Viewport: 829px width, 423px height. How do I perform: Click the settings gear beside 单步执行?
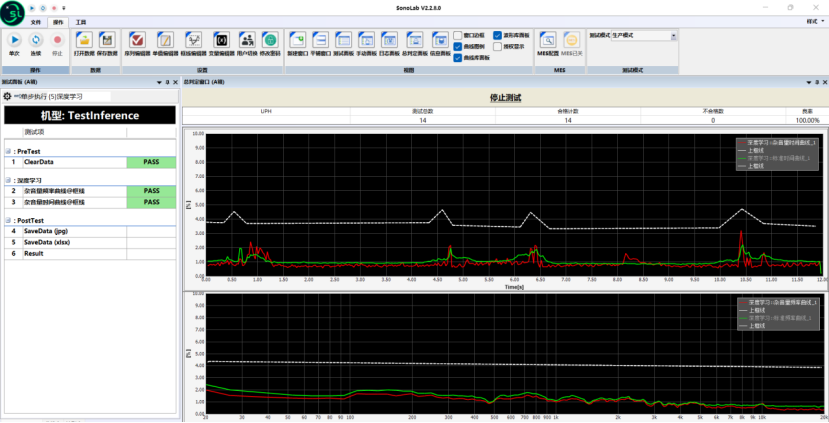pyautogui.click(x=7, y=96)
